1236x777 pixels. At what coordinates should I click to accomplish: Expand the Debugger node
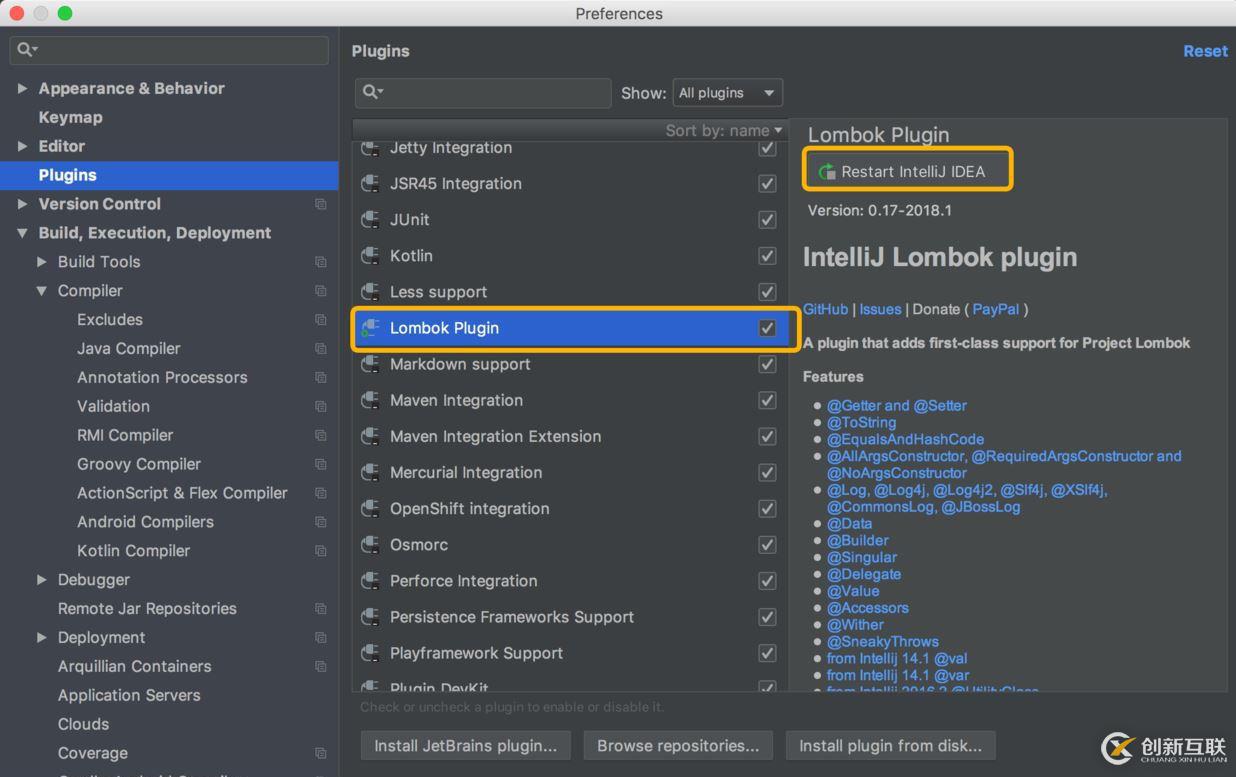42,580
